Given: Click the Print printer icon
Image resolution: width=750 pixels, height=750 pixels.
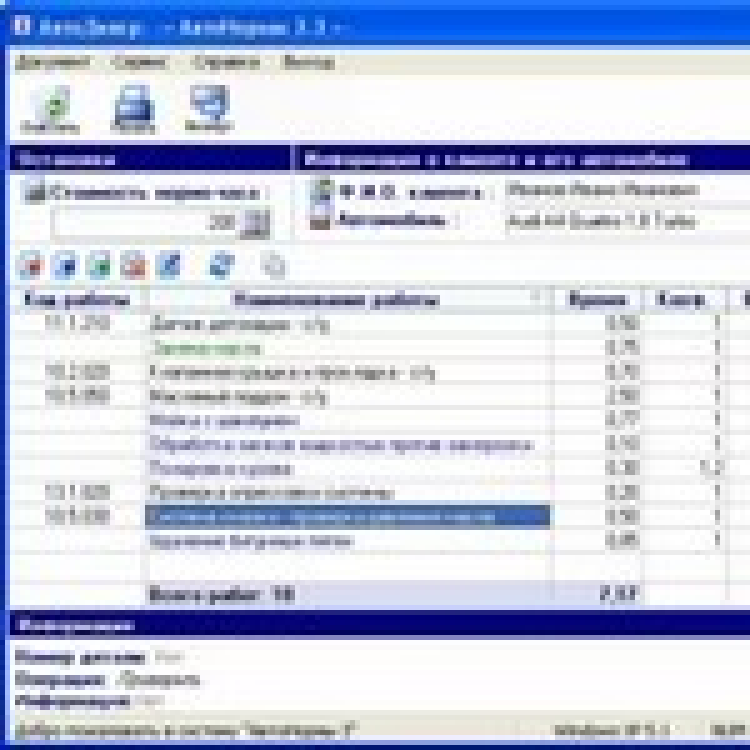Looking at the screenshot, I should (x=131, y=108).
